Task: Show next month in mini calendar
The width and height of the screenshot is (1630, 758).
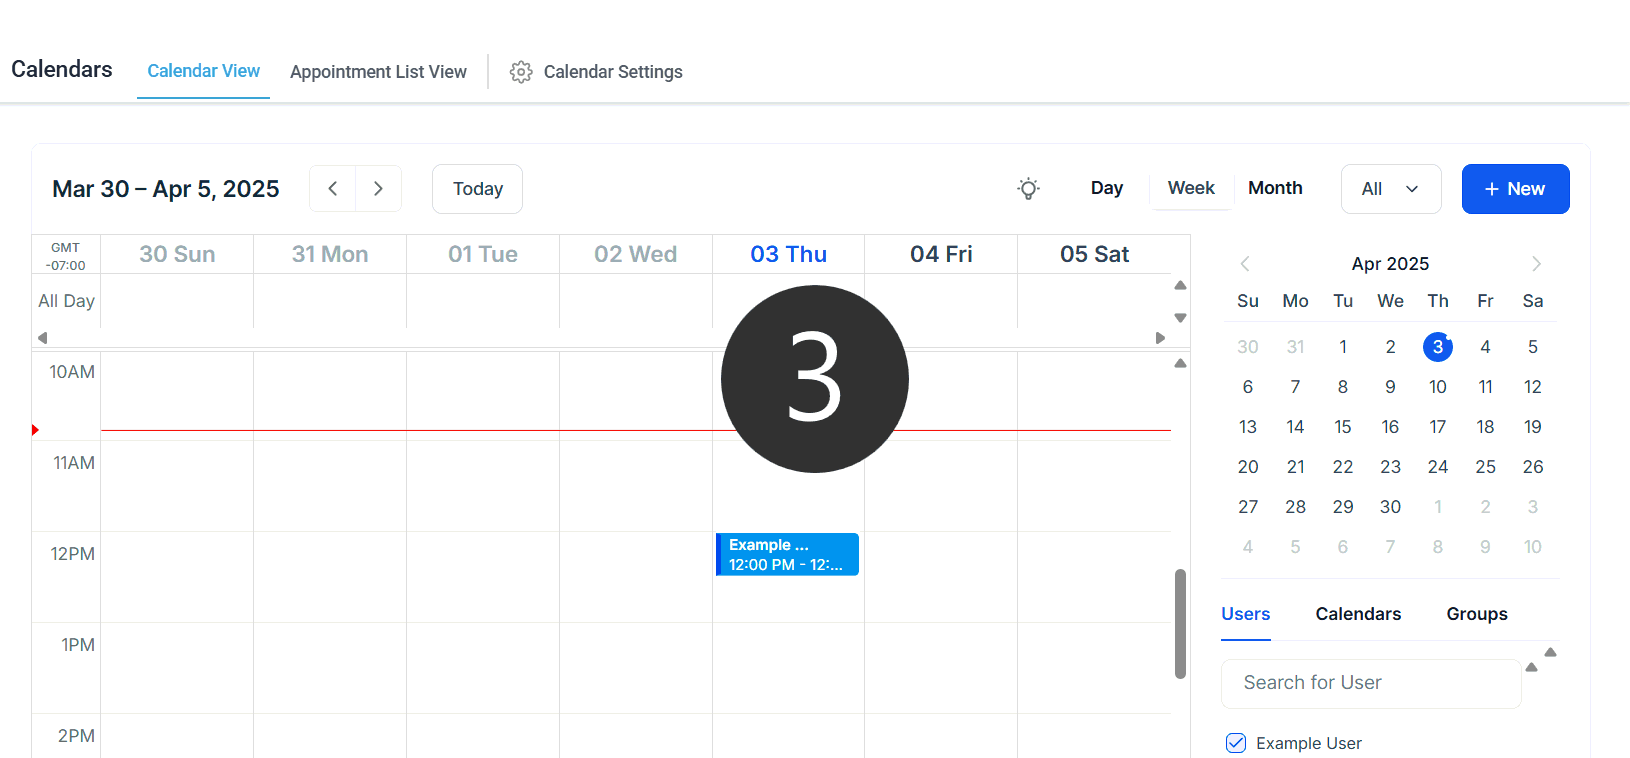Action: point(1536,264)
